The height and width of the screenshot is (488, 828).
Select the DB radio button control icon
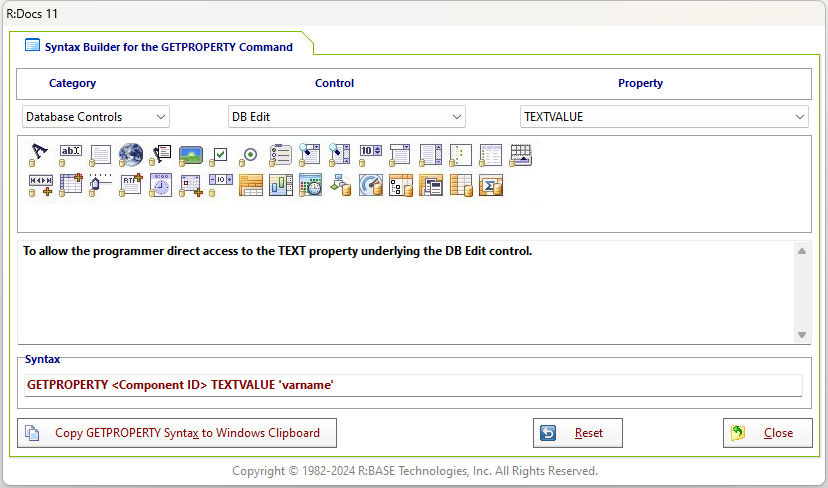(249, 155)
